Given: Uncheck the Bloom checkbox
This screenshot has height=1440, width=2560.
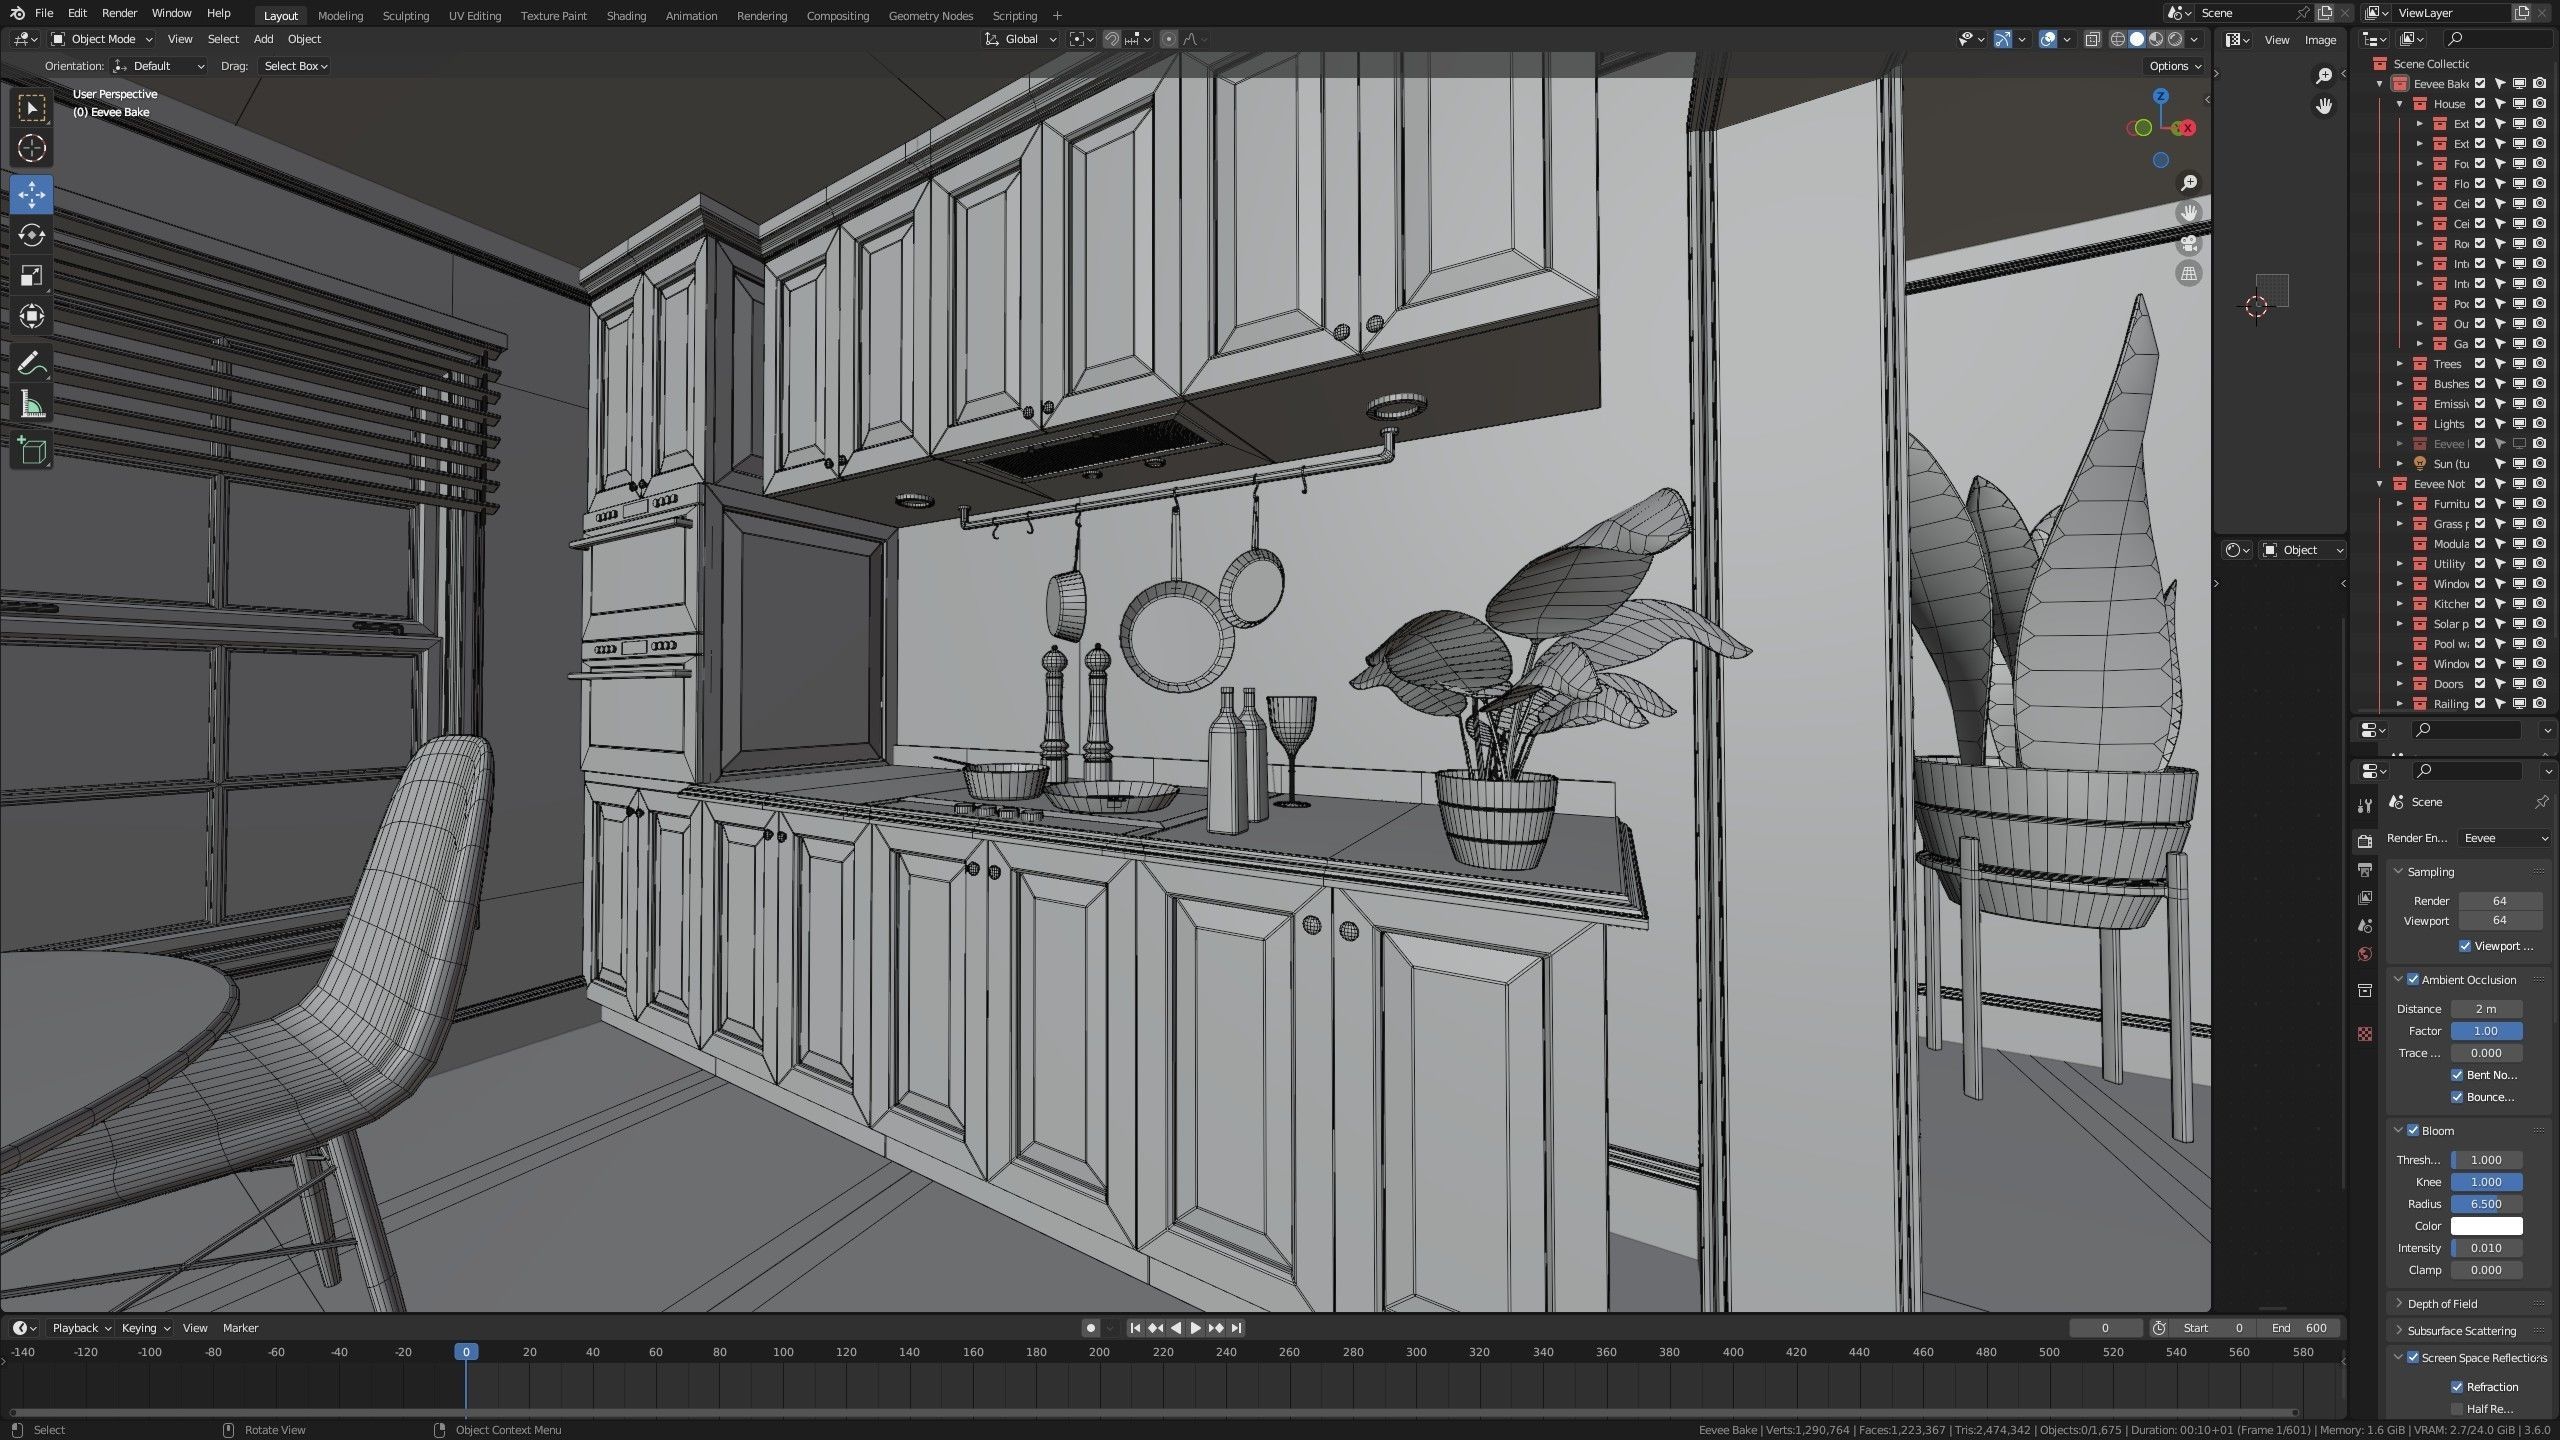Looking at the screenshot, I should point(2413,1130).
